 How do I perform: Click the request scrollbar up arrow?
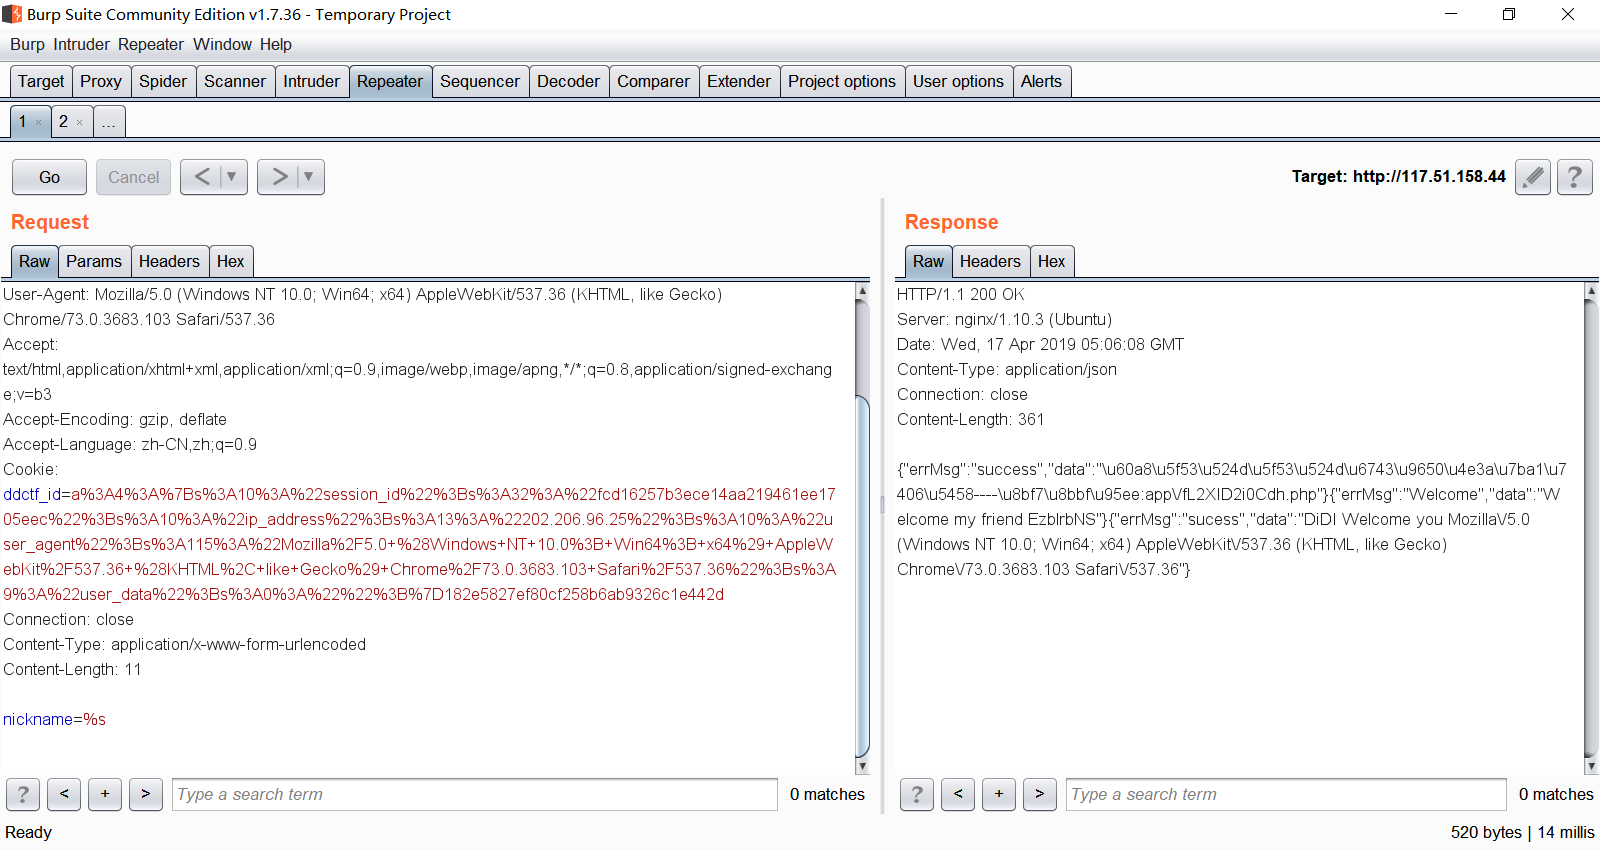[x=862, y=291]
